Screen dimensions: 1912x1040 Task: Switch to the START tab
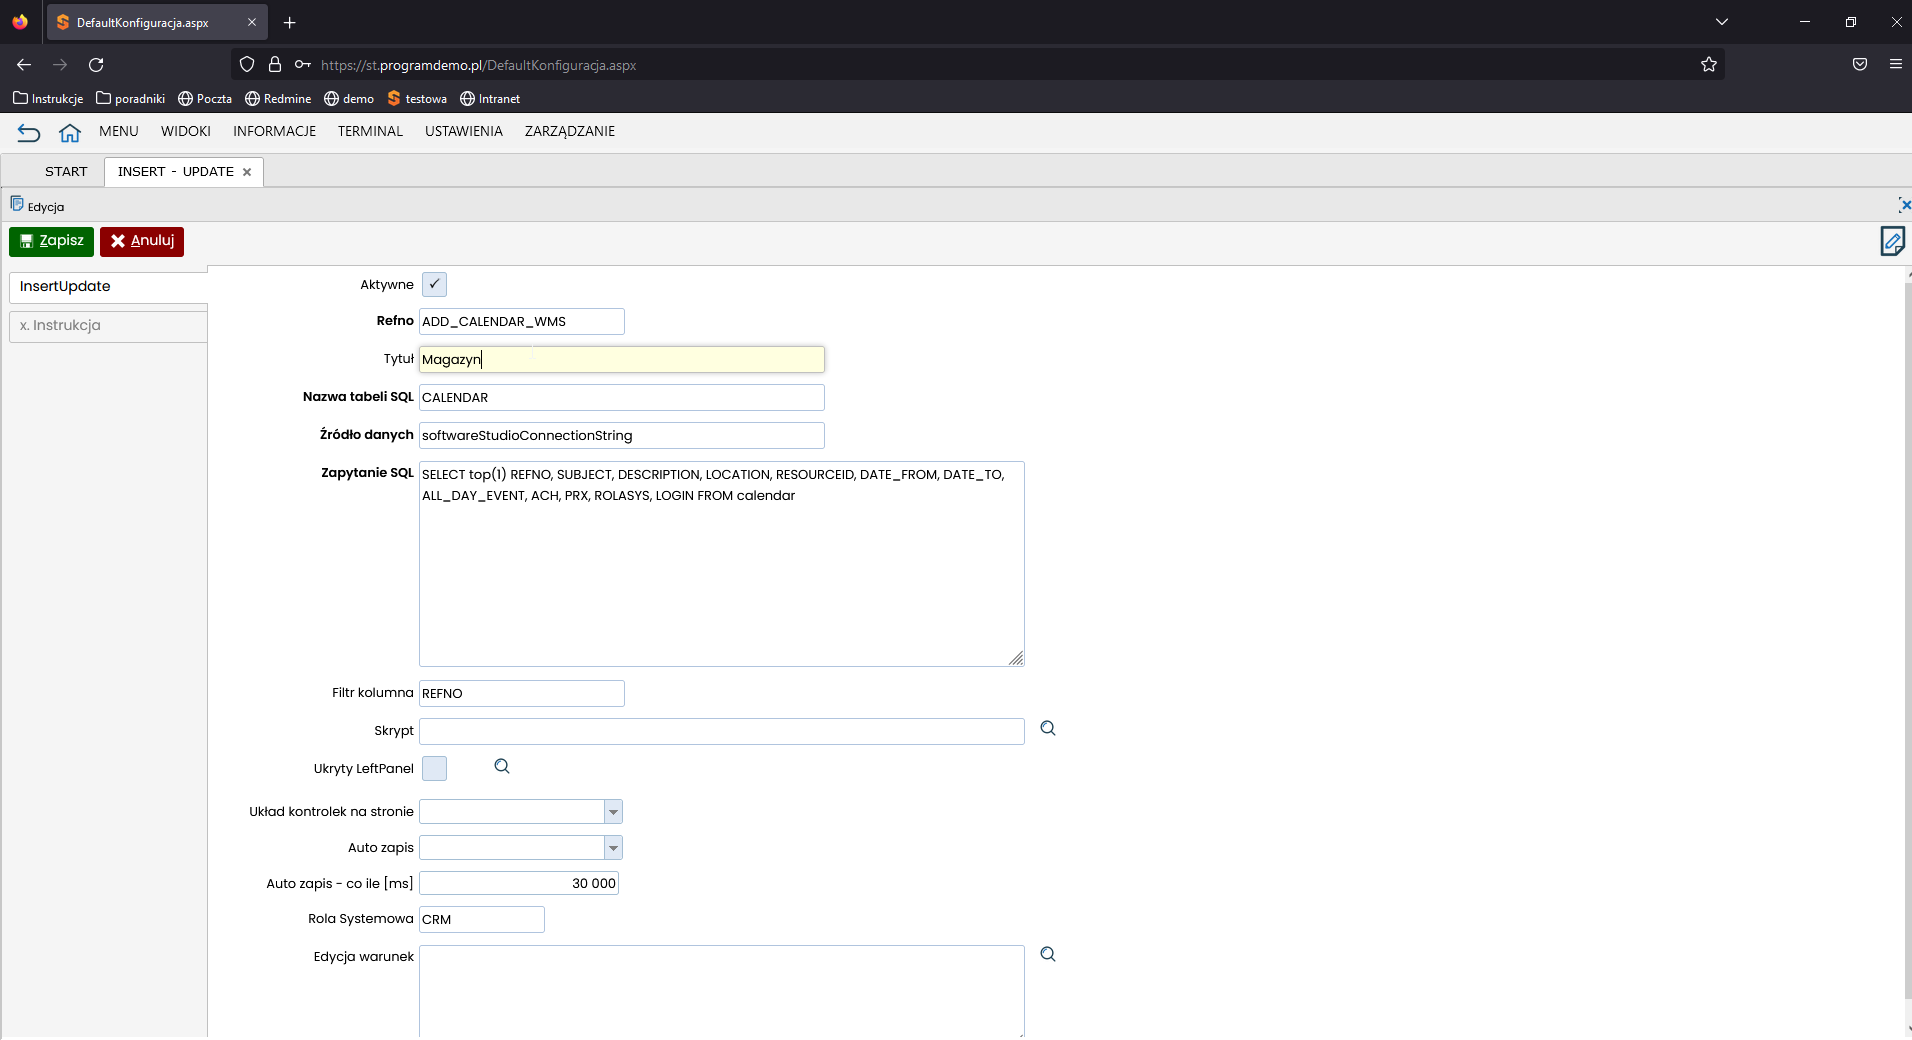tap(66, 172)
